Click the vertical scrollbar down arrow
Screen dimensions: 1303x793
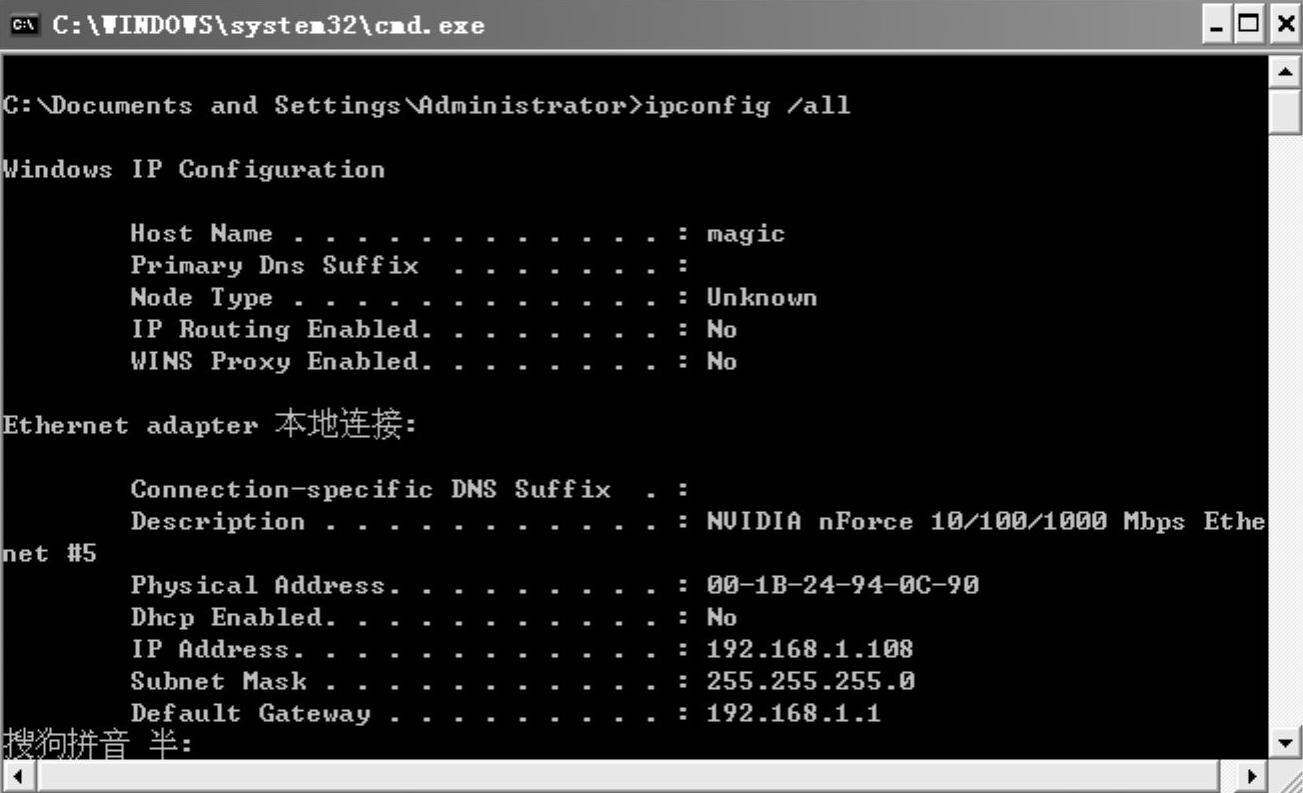(x=1284, y=742)
